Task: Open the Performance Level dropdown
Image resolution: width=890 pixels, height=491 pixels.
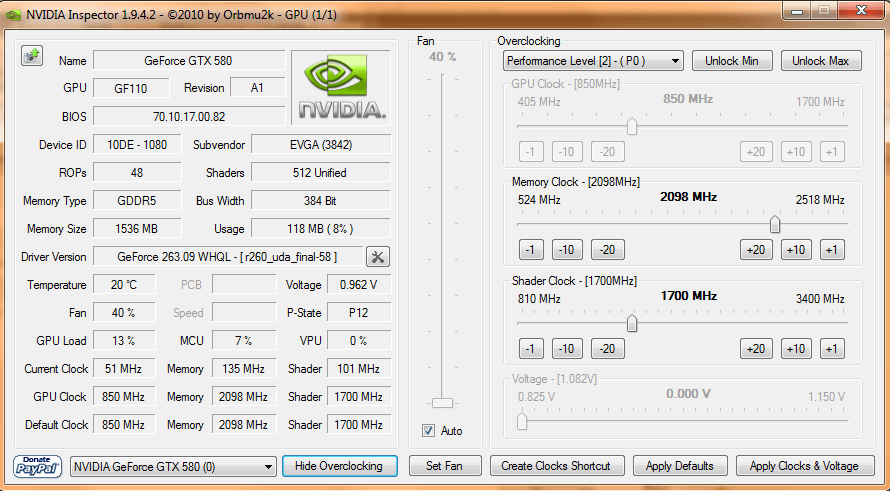Action: pos(593,61)
